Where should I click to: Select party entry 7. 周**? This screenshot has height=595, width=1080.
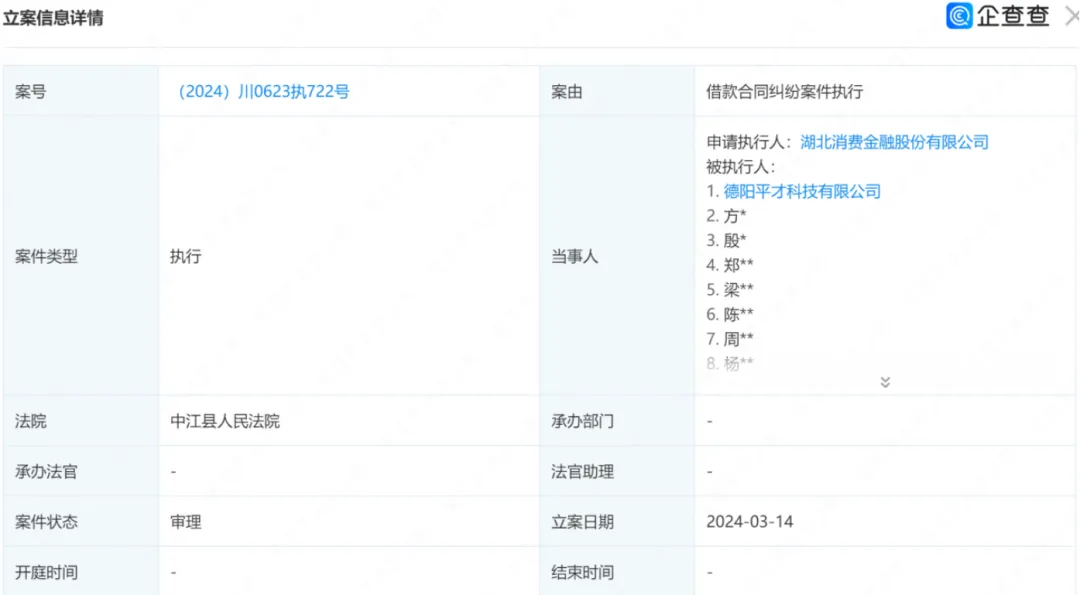click(x=729, y=339)
